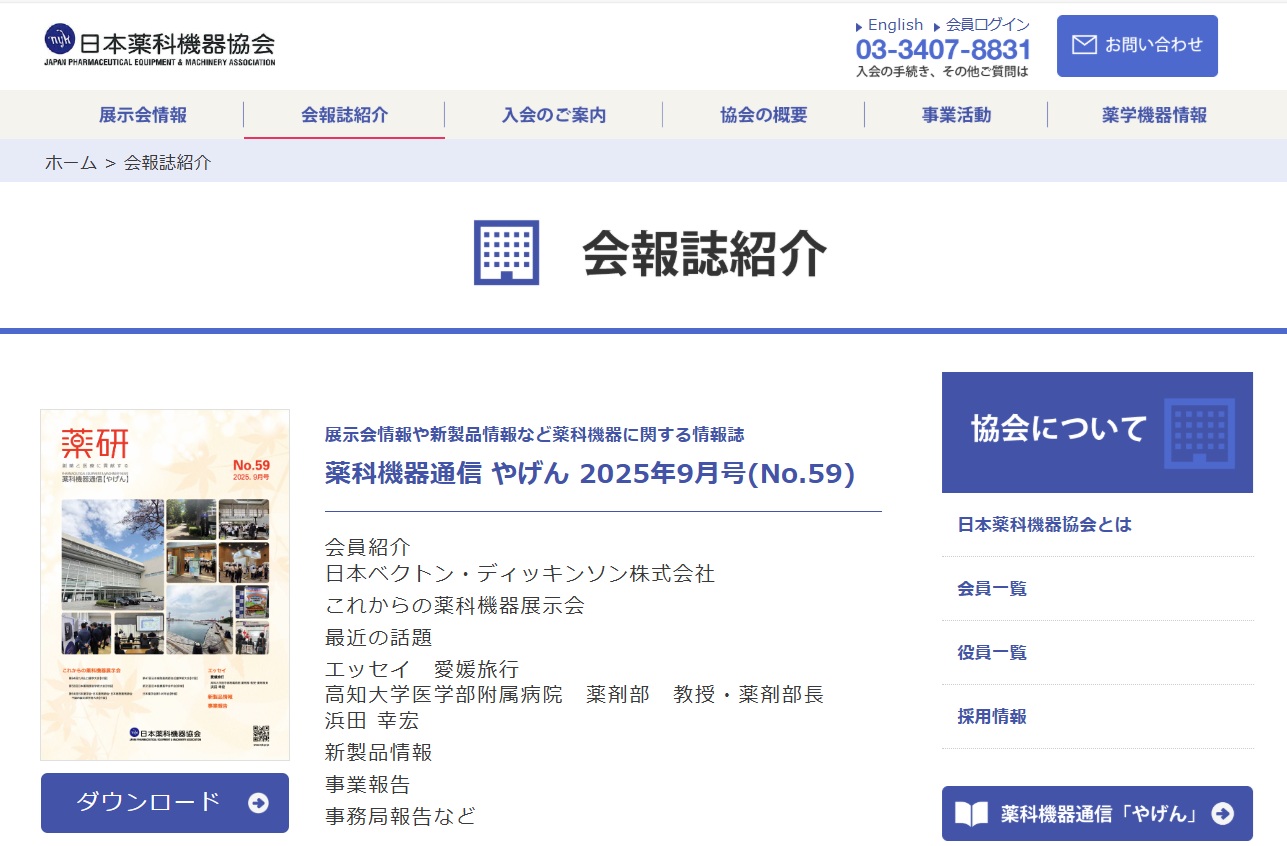Click the open book icon for Yagen
This screenshot has width=1287, height=846.
(x=971, y=814)
